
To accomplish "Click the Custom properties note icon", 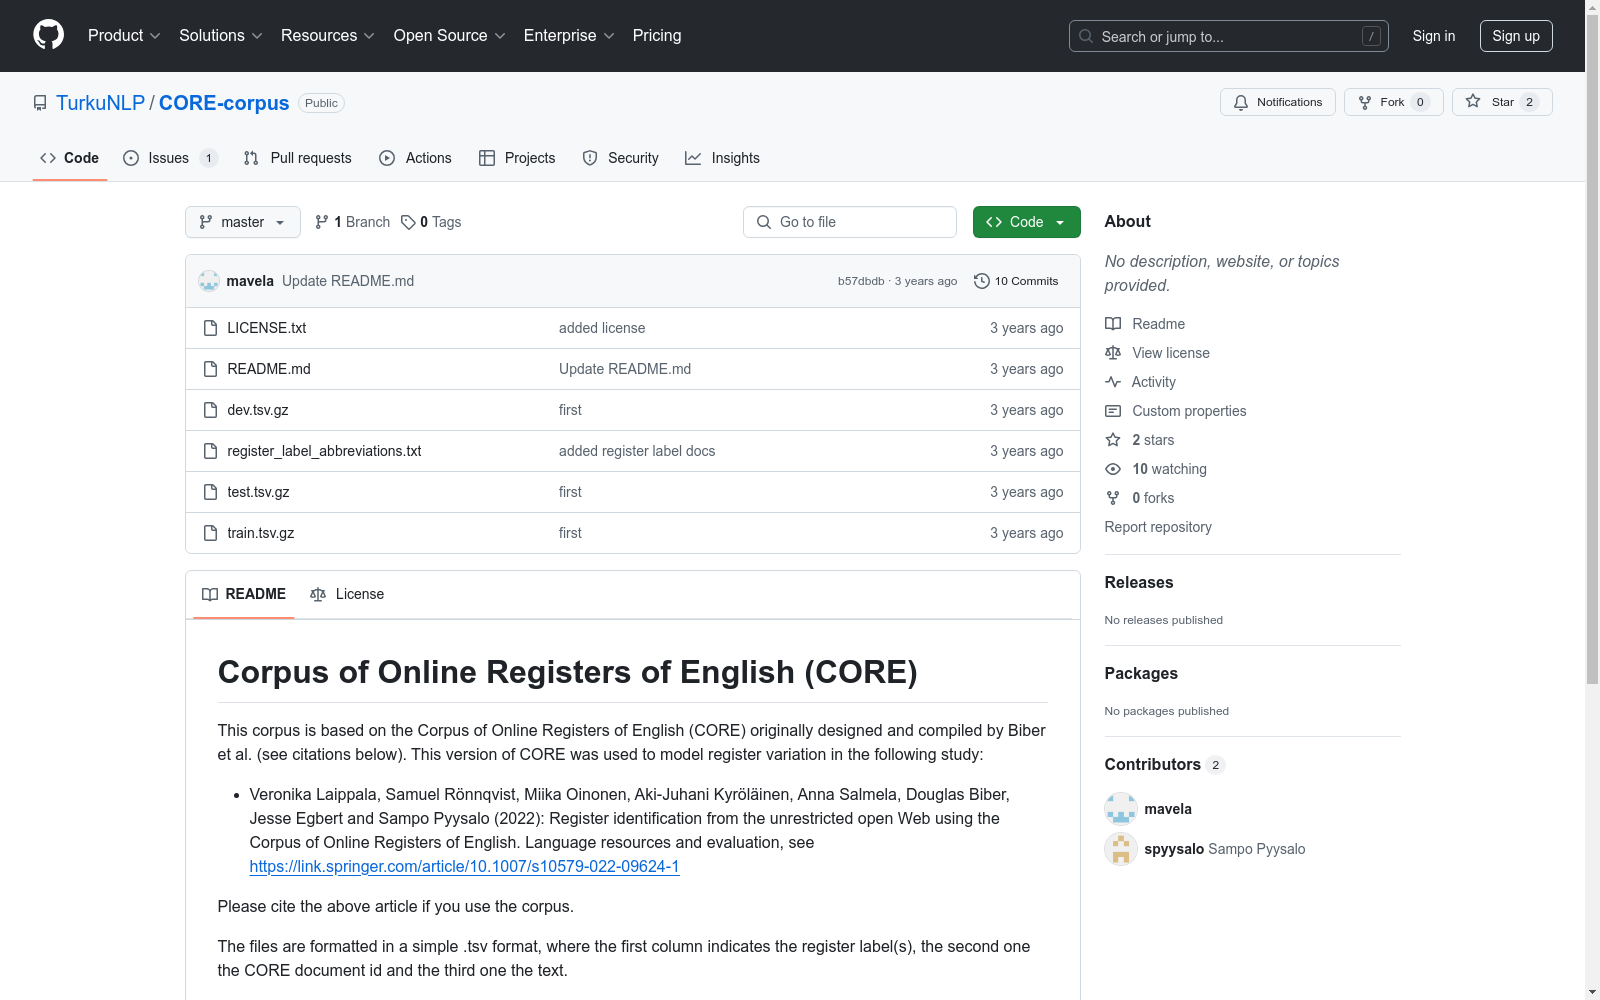I will pos(1113,411).
